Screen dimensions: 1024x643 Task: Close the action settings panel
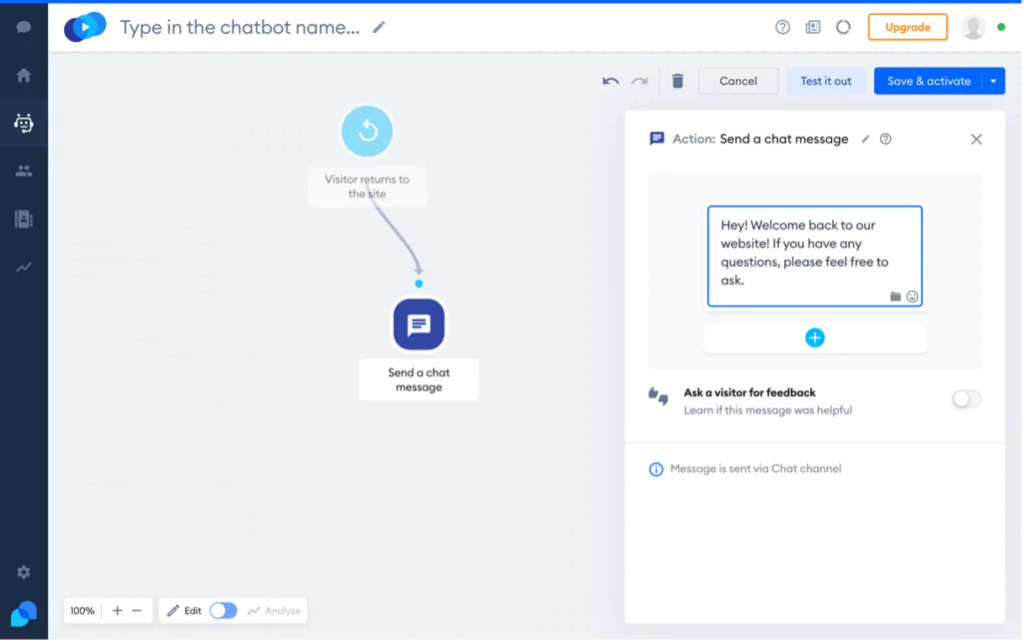click(976, 139)
